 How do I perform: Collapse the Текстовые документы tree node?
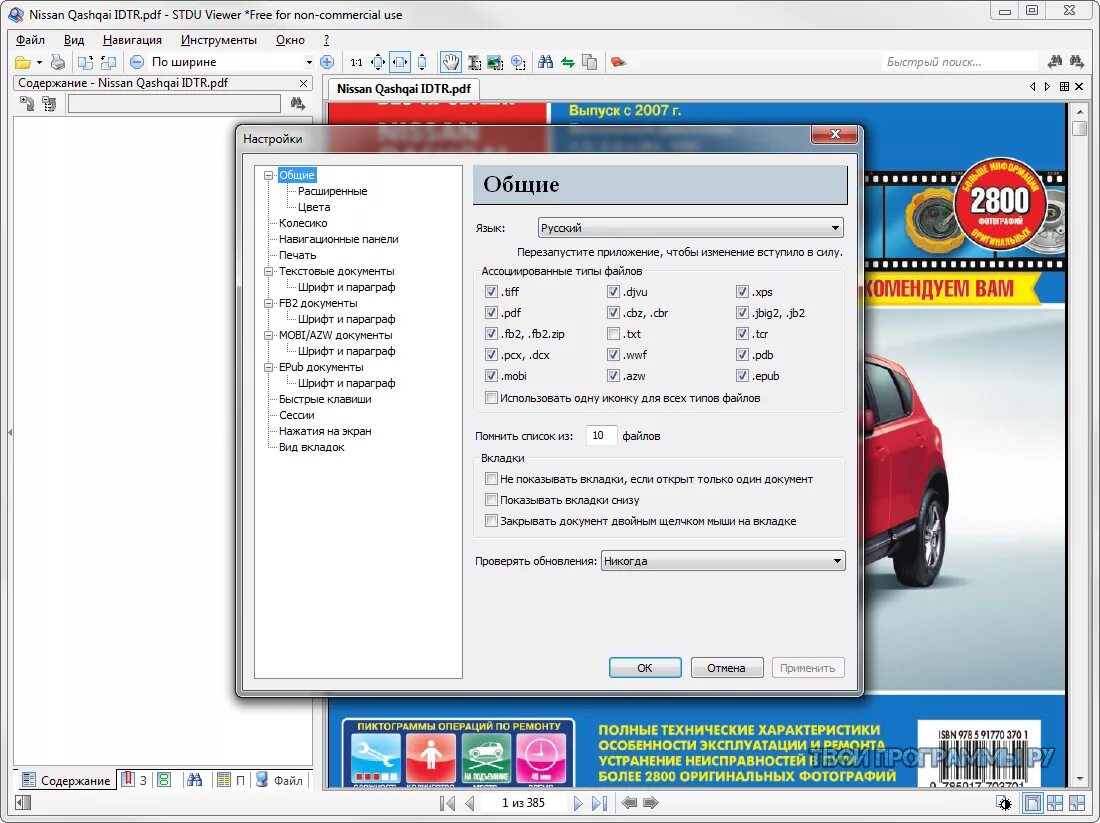pos(268,271)
